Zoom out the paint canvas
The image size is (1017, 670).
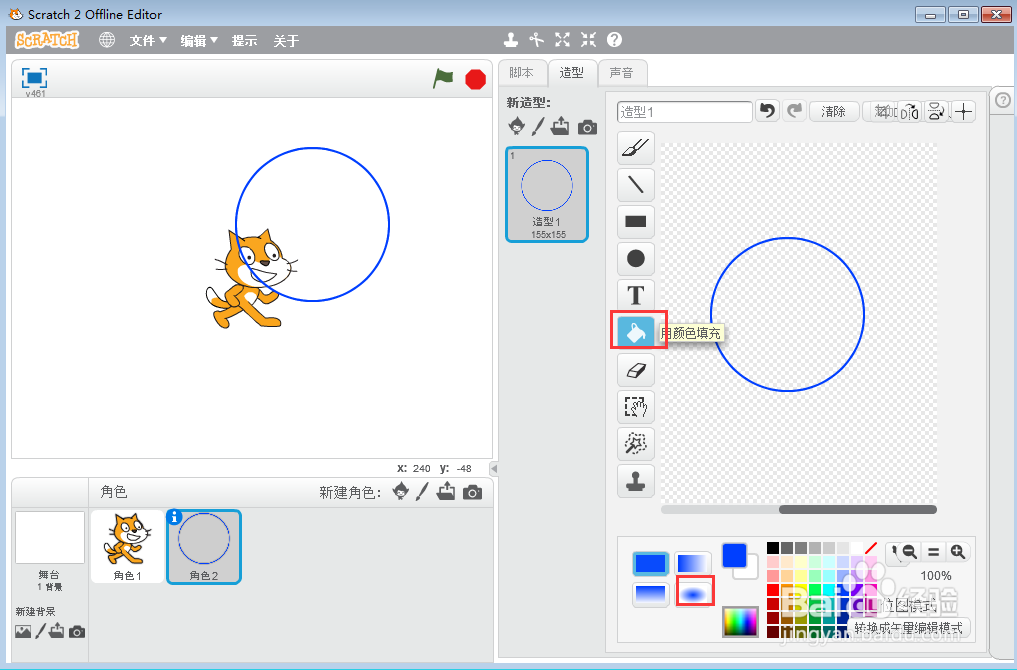coord(909,552)
